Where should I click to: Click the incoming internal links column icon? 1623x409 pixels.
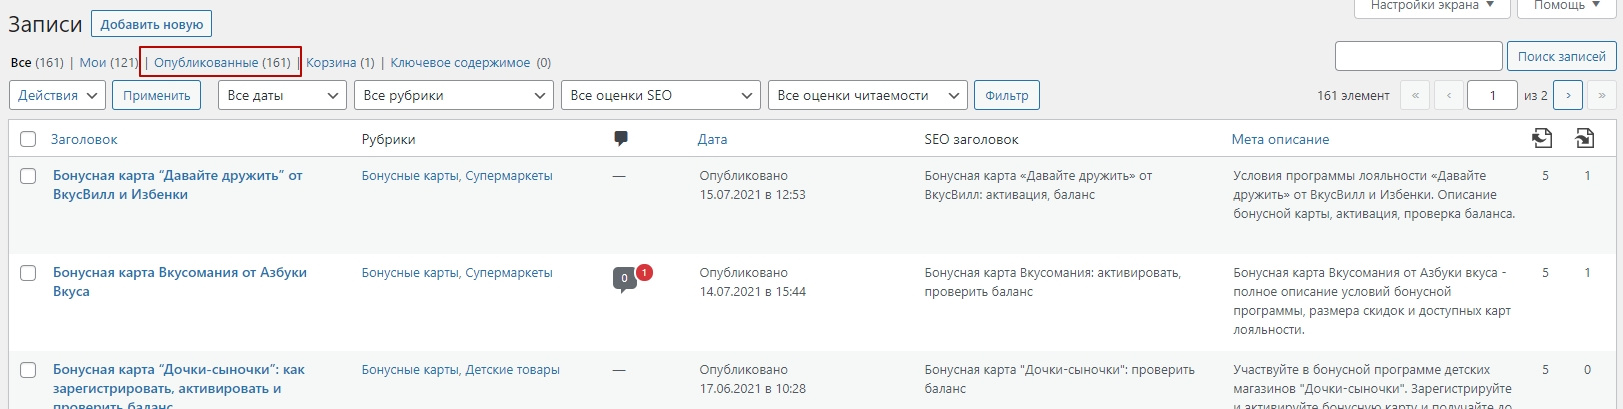(1585, 139)
